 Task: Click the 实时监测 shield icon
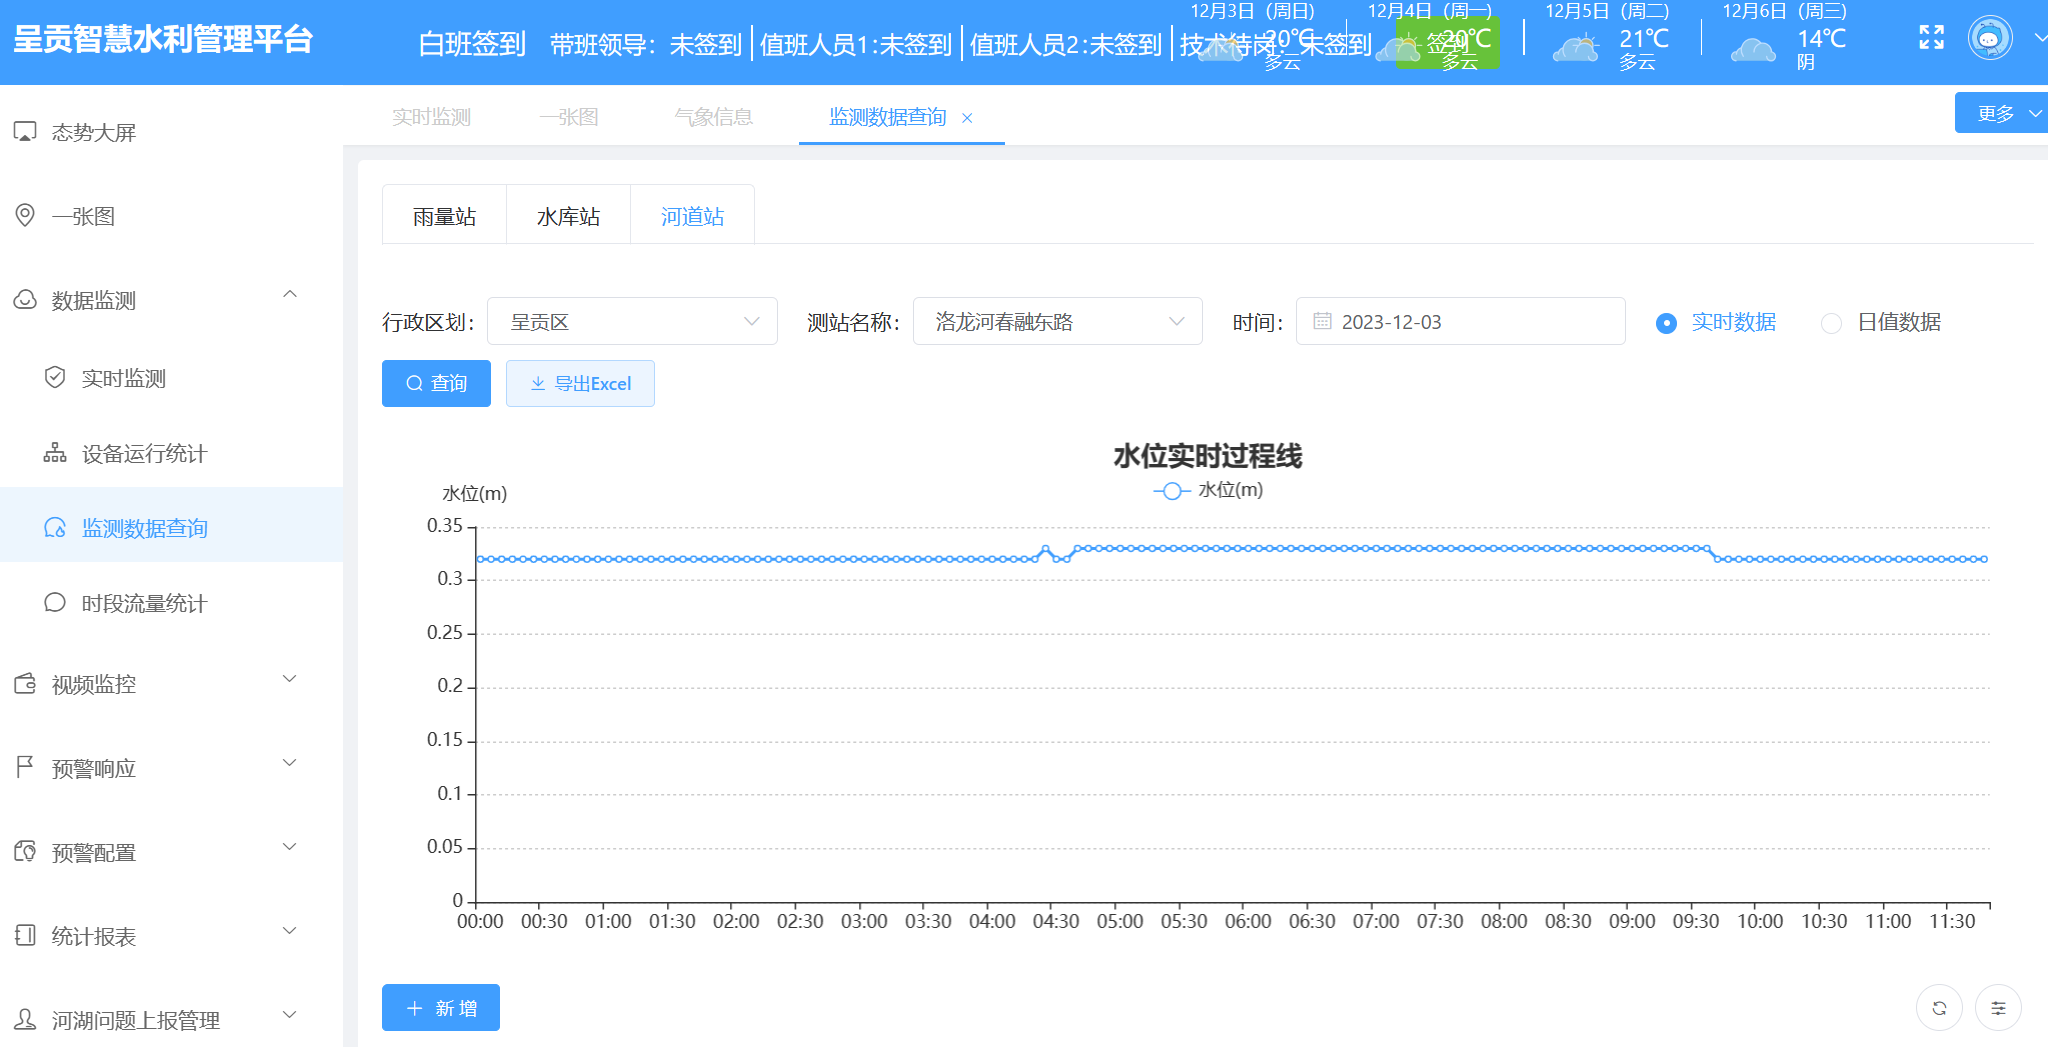tap(55, 378)
